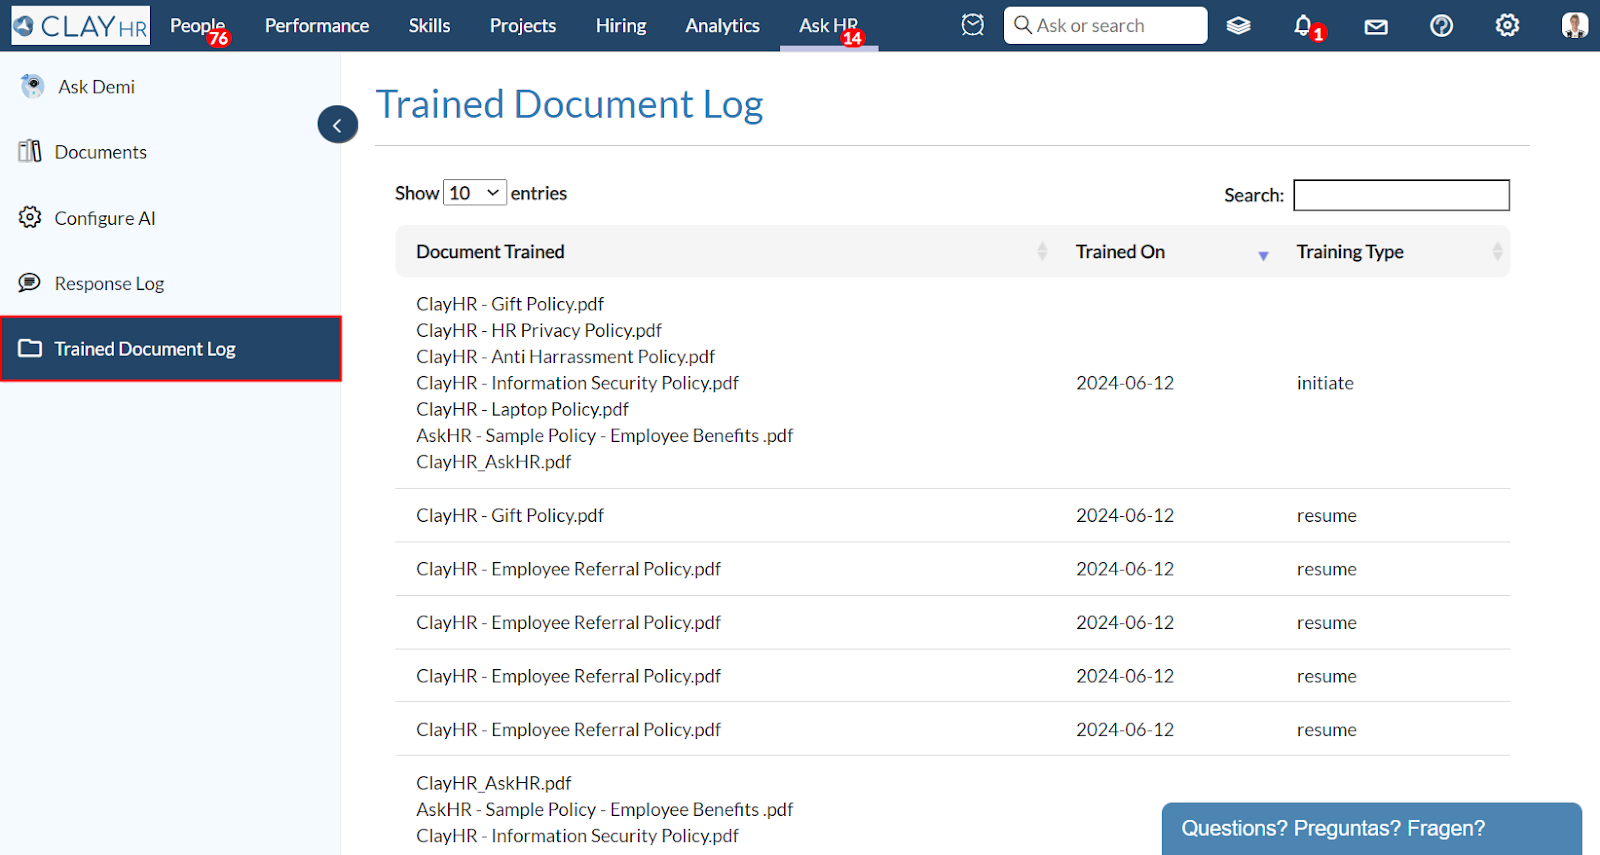Open the Performance menu

click(x=317, y=25)
